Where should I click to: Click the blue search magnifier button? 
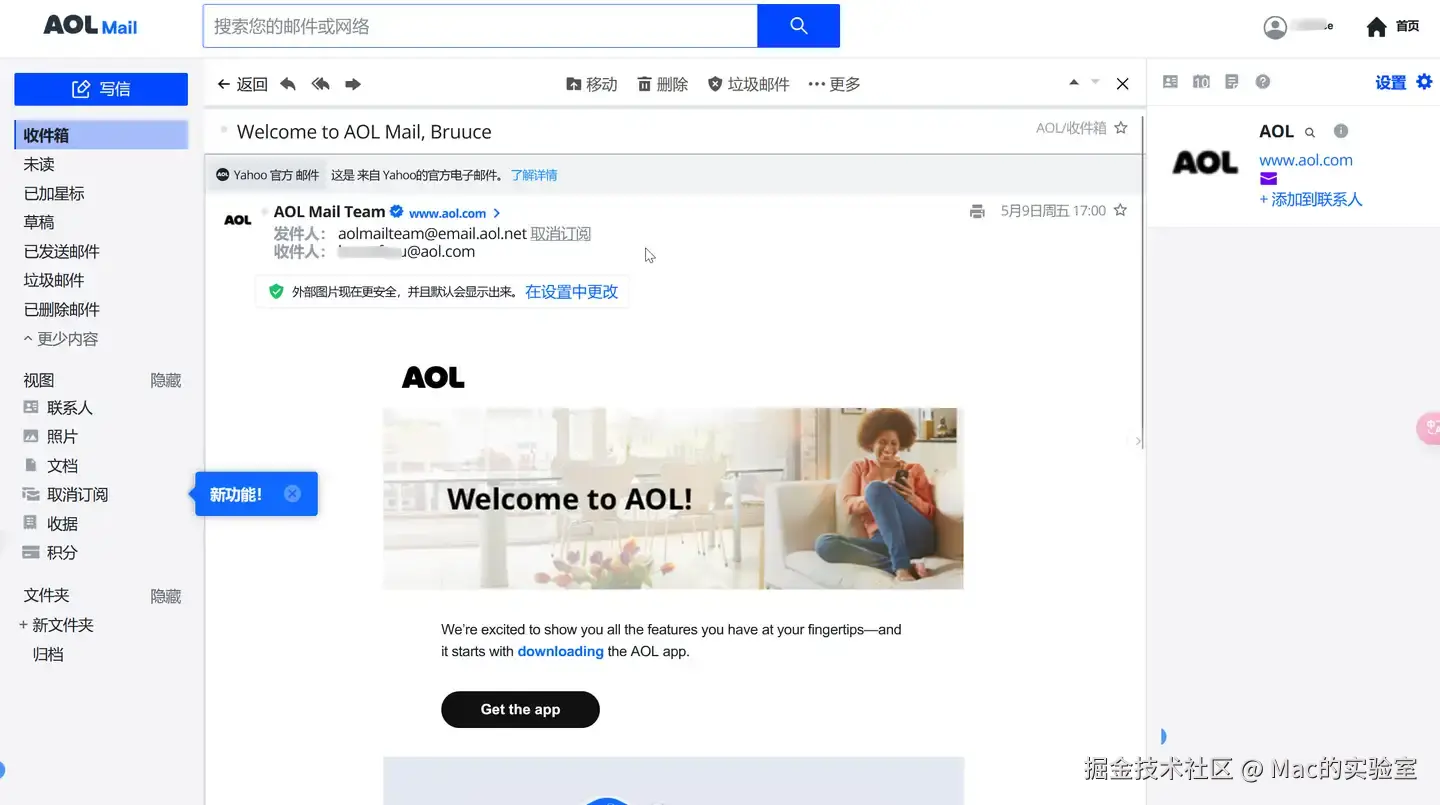[x=798, y=26]
